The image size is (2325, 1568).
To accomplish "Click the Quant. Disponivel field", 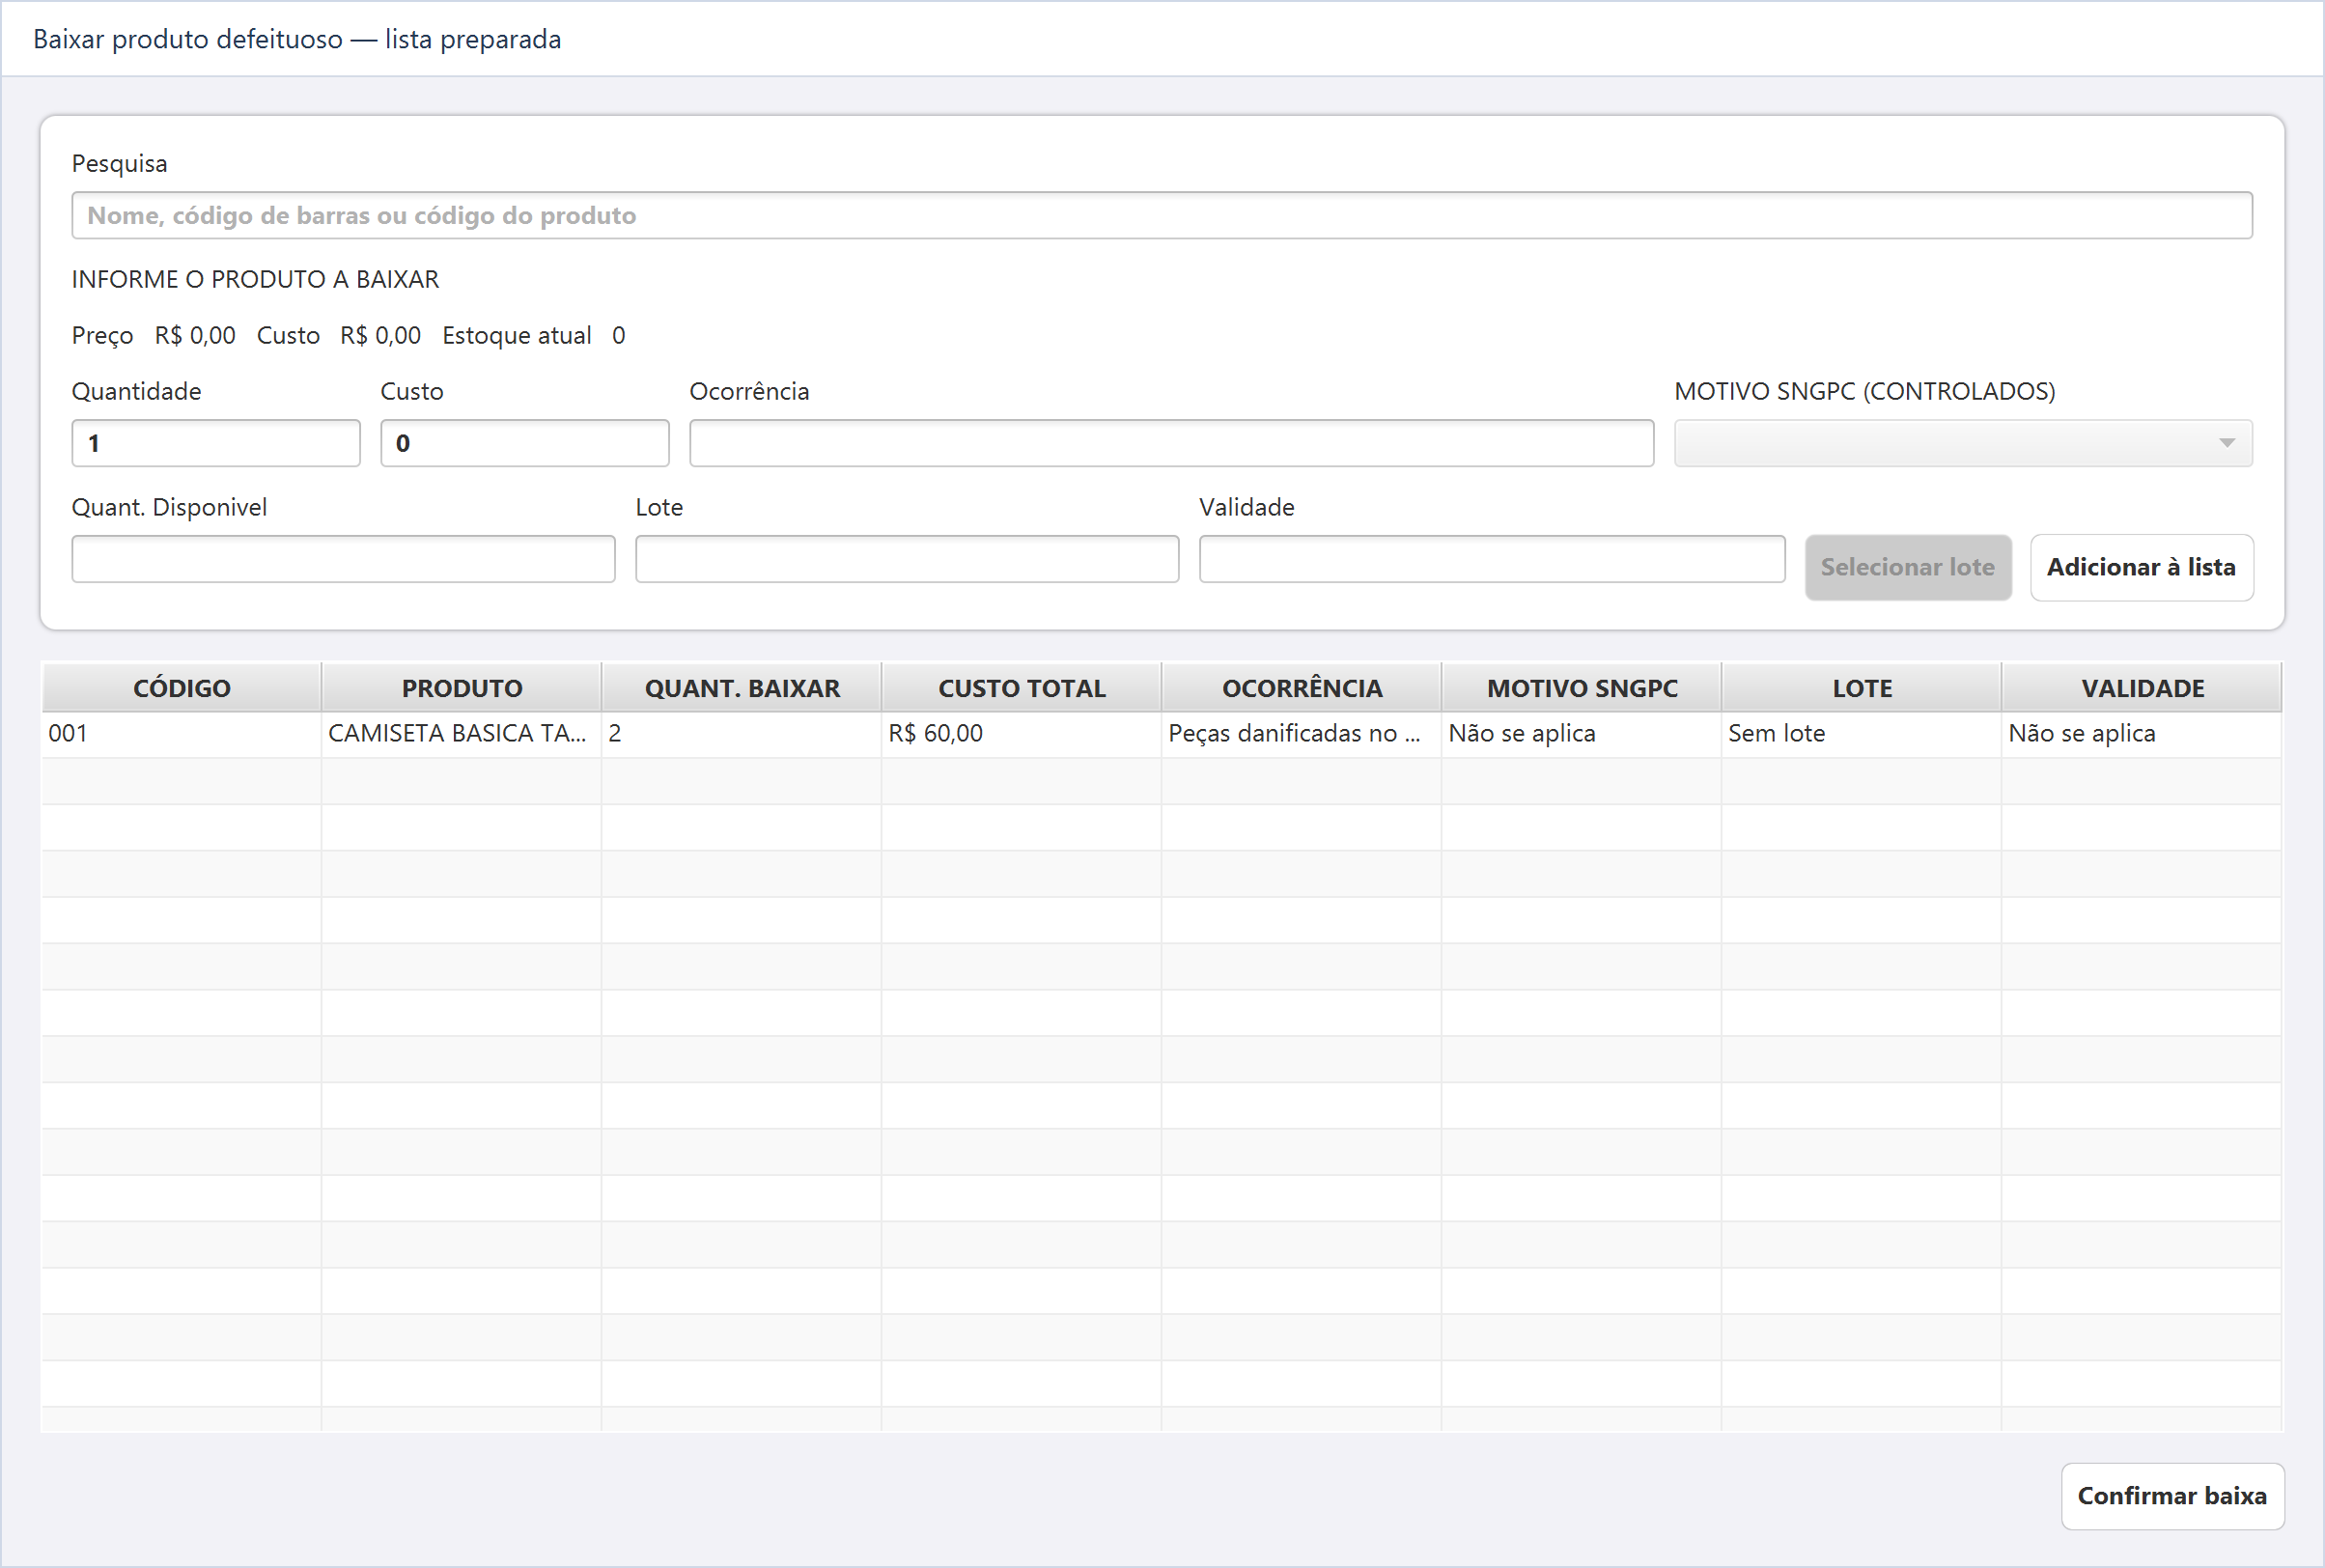I will (343, 559).
